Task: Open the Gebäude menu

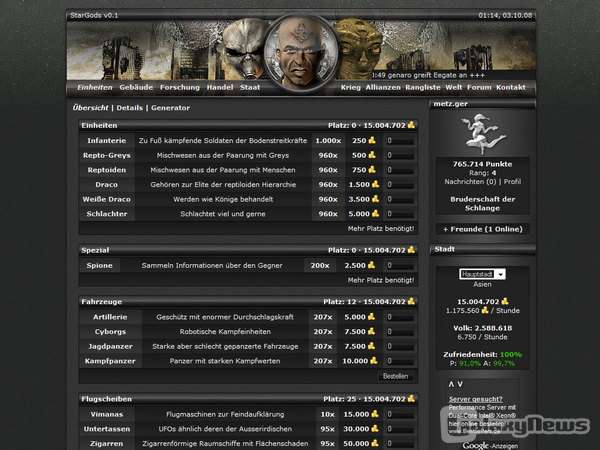Action: point(136,87)
